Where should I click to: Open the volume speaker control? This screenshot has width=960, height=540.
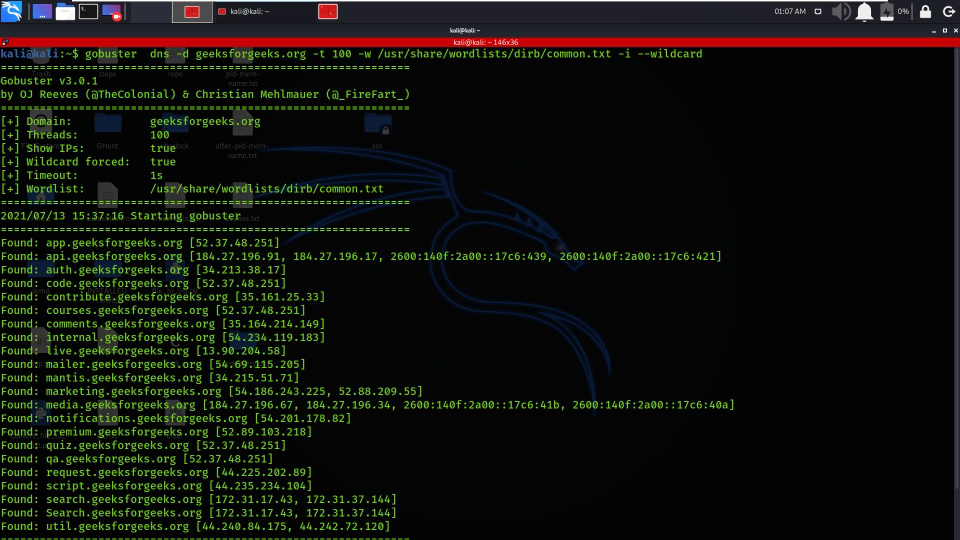tap(841, 12)
